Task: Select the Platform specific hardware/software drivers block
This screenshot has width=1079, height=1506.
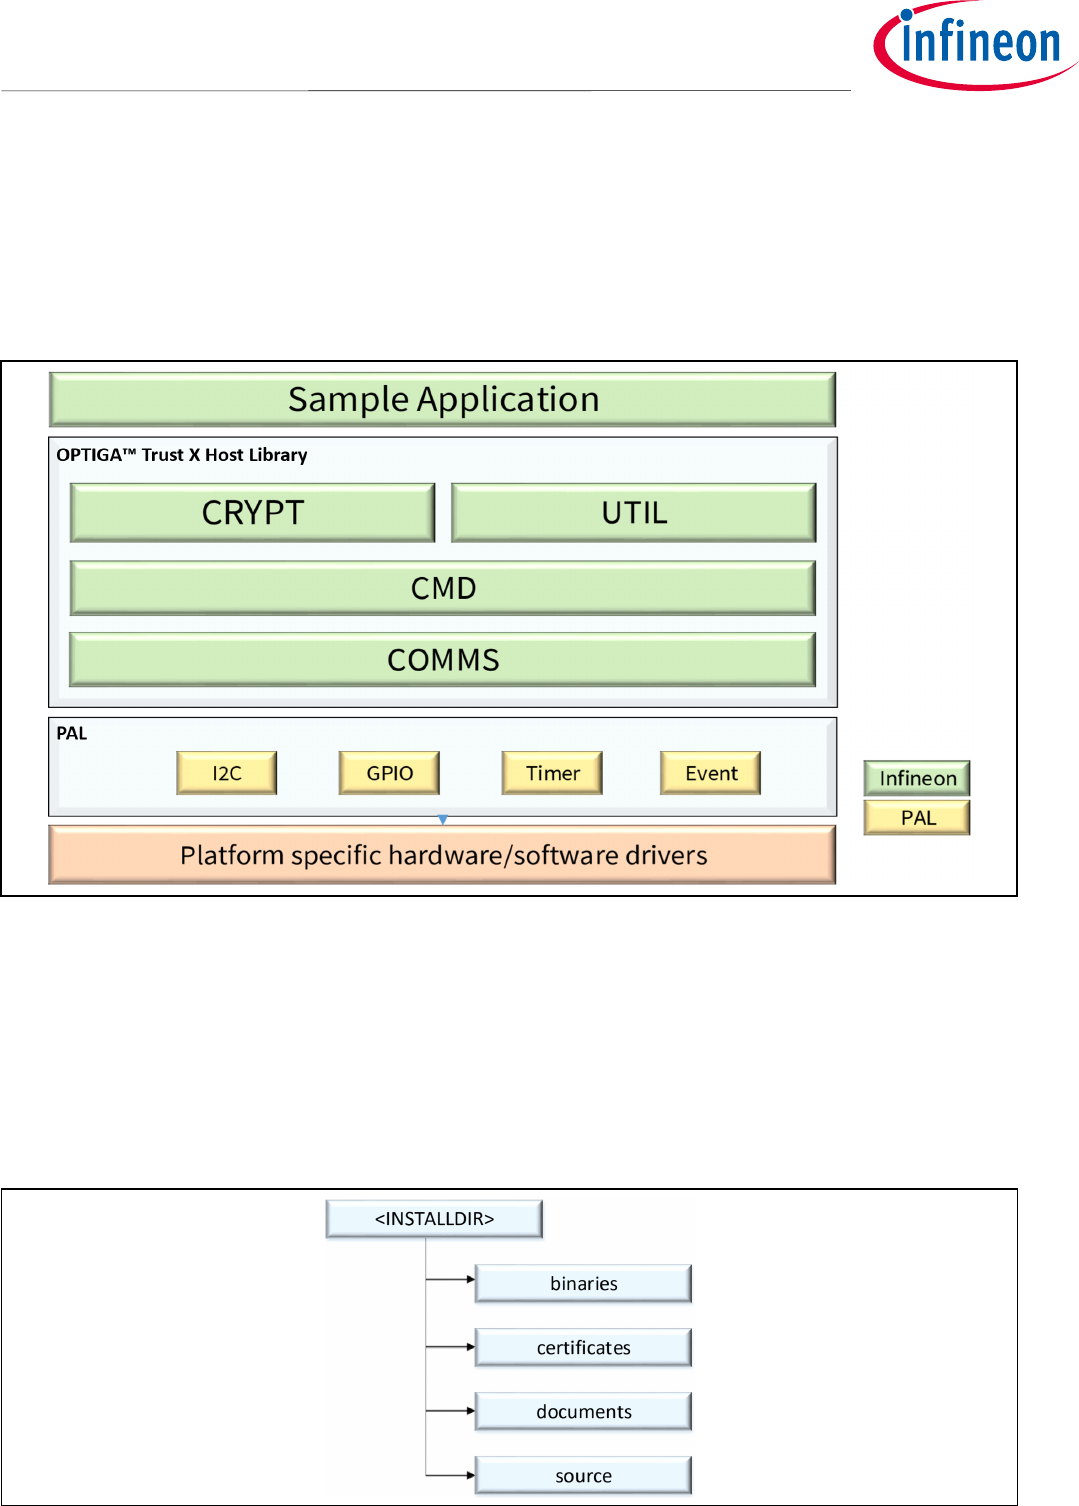Action: [x=442, y=855]
